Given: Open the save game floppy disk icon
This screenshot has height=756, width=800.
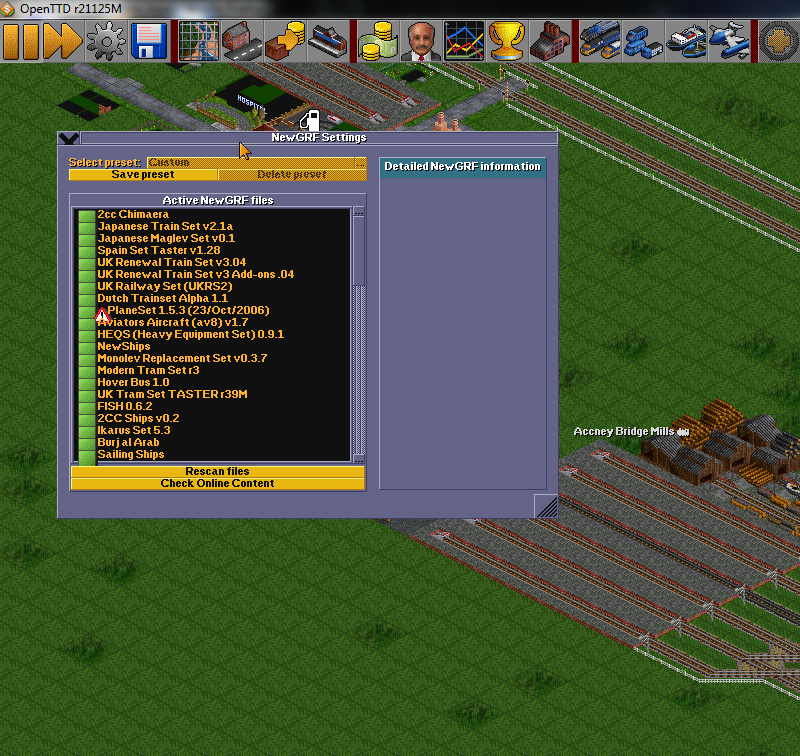Looking at the screenshot, I should pos(148,41).
